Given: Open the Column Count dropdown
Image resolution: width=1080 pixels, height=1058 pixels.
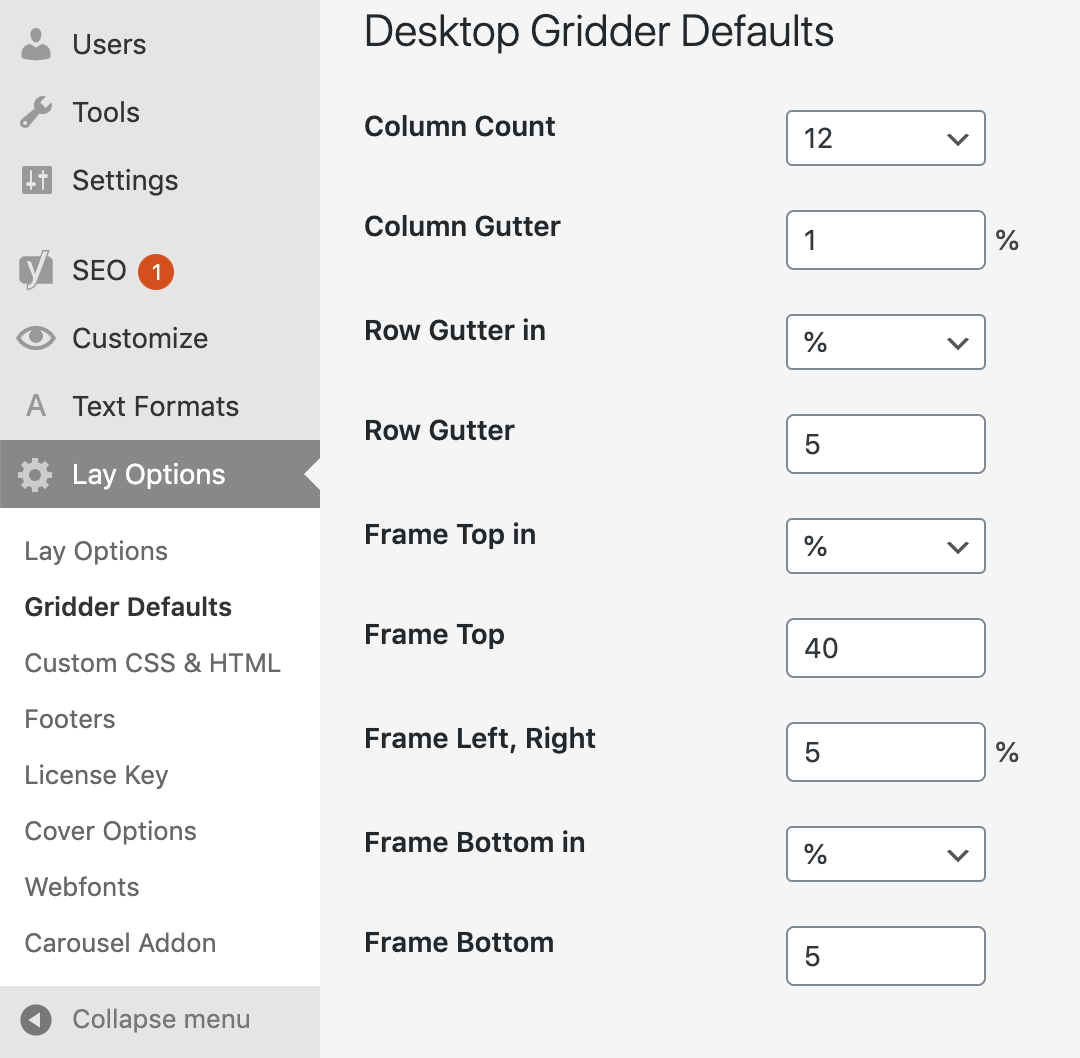Looking at the screenshot, I should (885, 138).
